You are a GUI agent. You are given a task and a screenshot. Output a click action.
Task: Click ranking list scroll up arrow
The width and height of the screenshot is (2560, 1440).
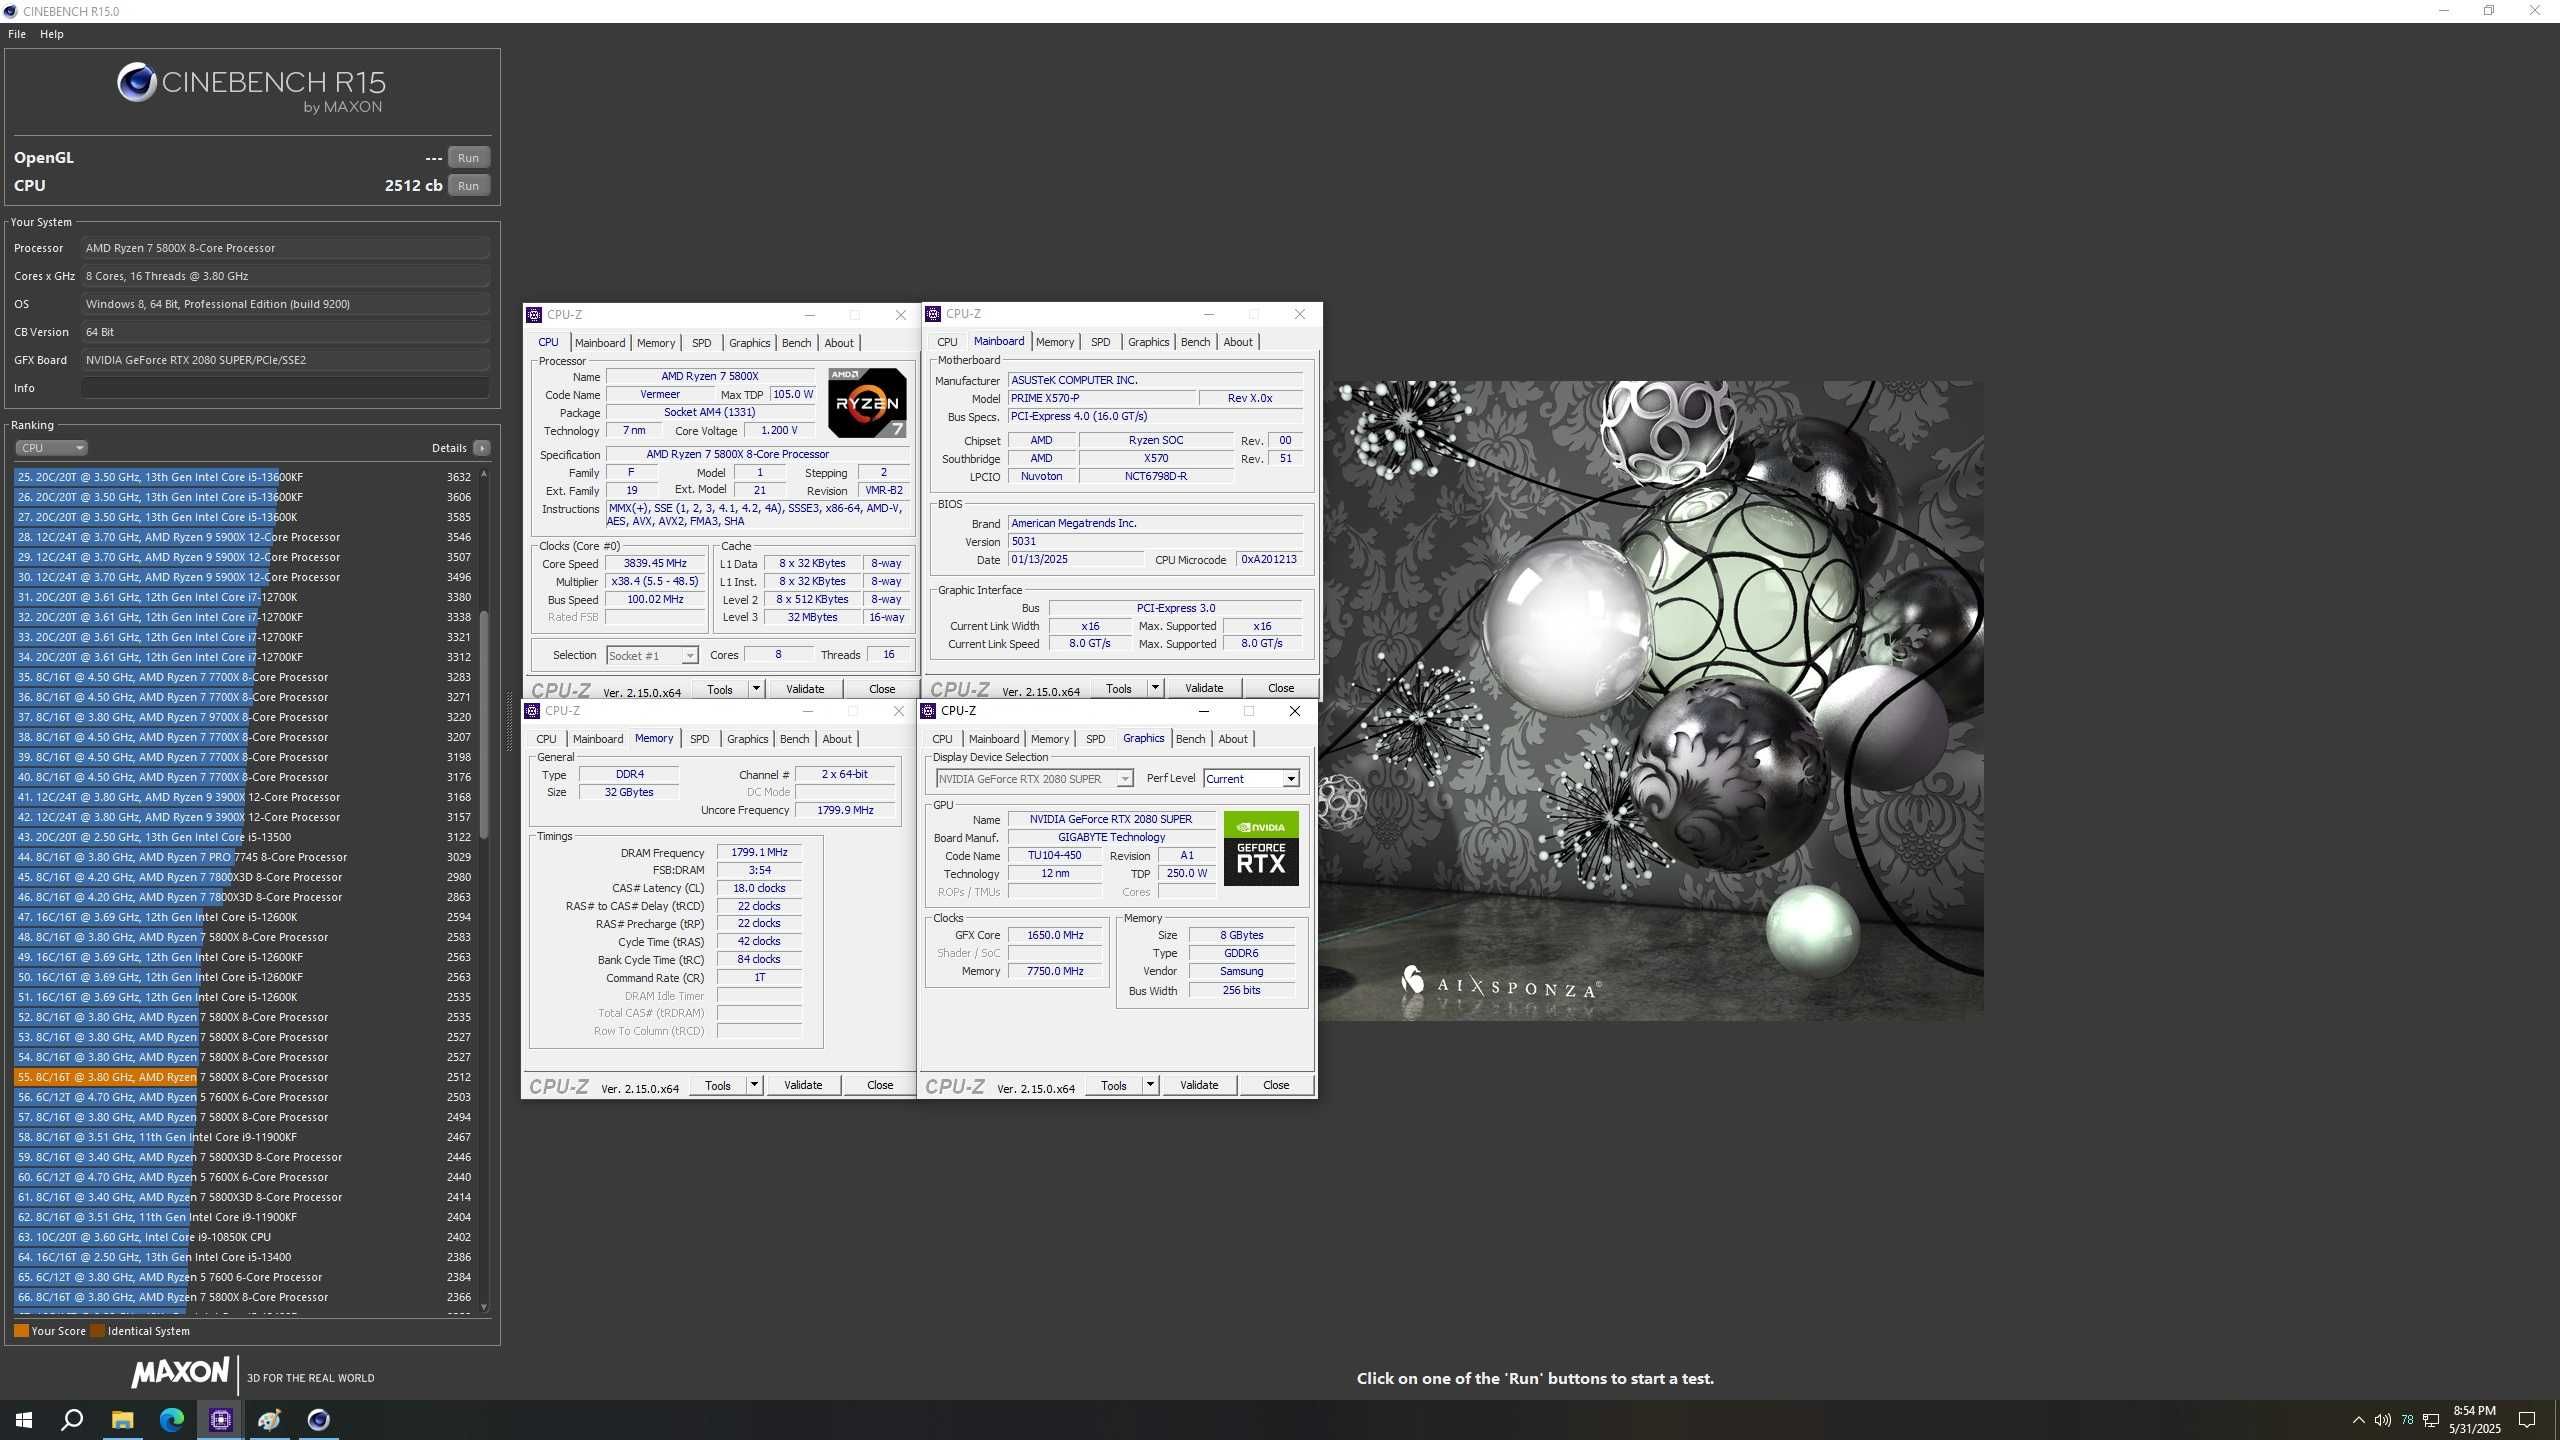coord(484,474)
